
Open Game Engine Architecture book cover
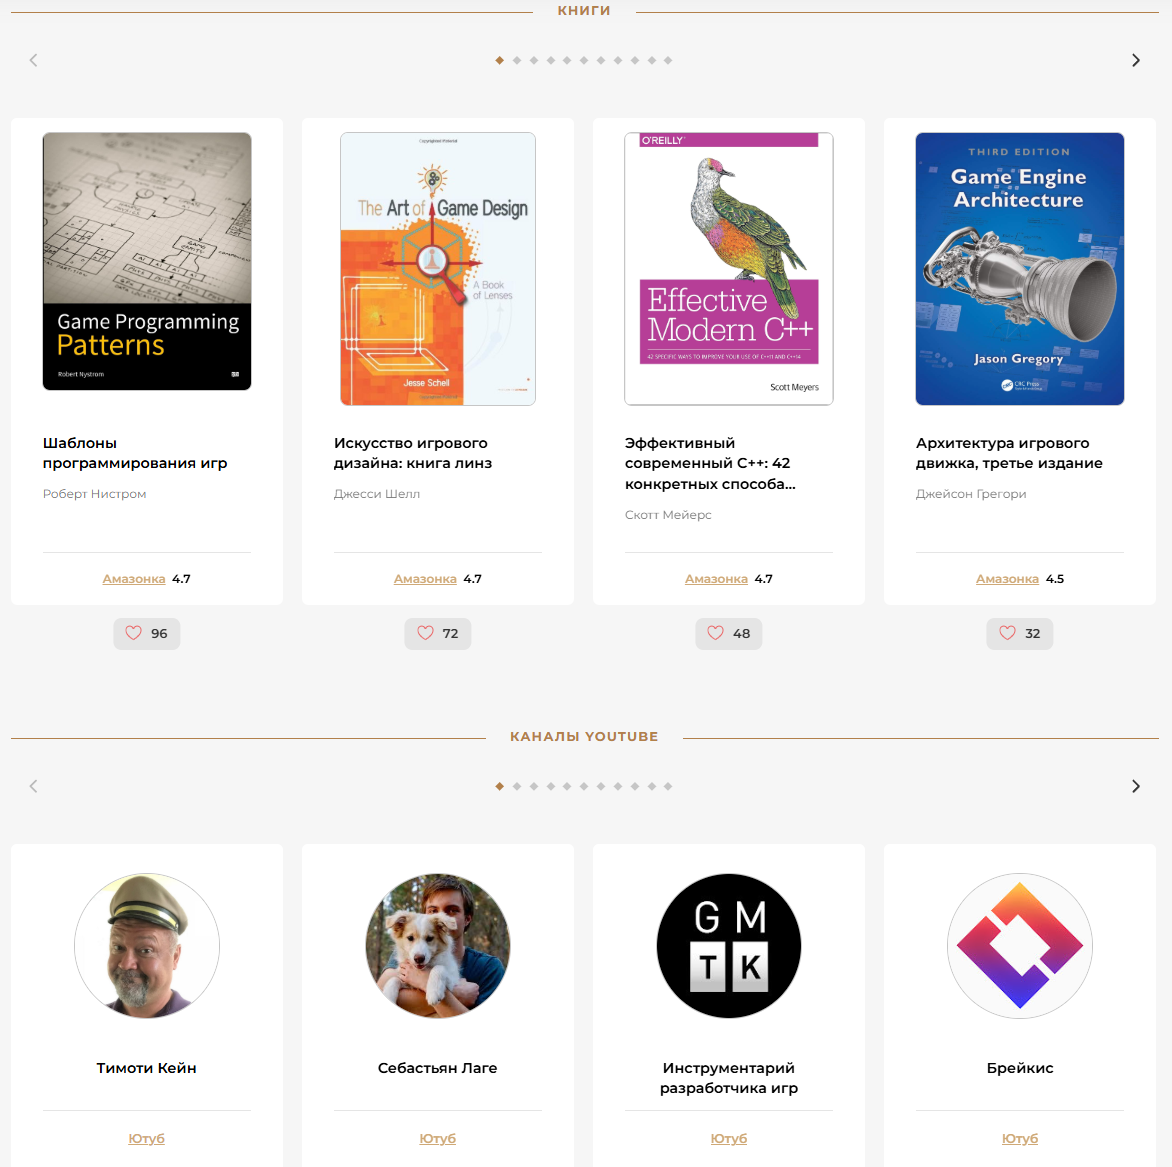pos(1020,269)
